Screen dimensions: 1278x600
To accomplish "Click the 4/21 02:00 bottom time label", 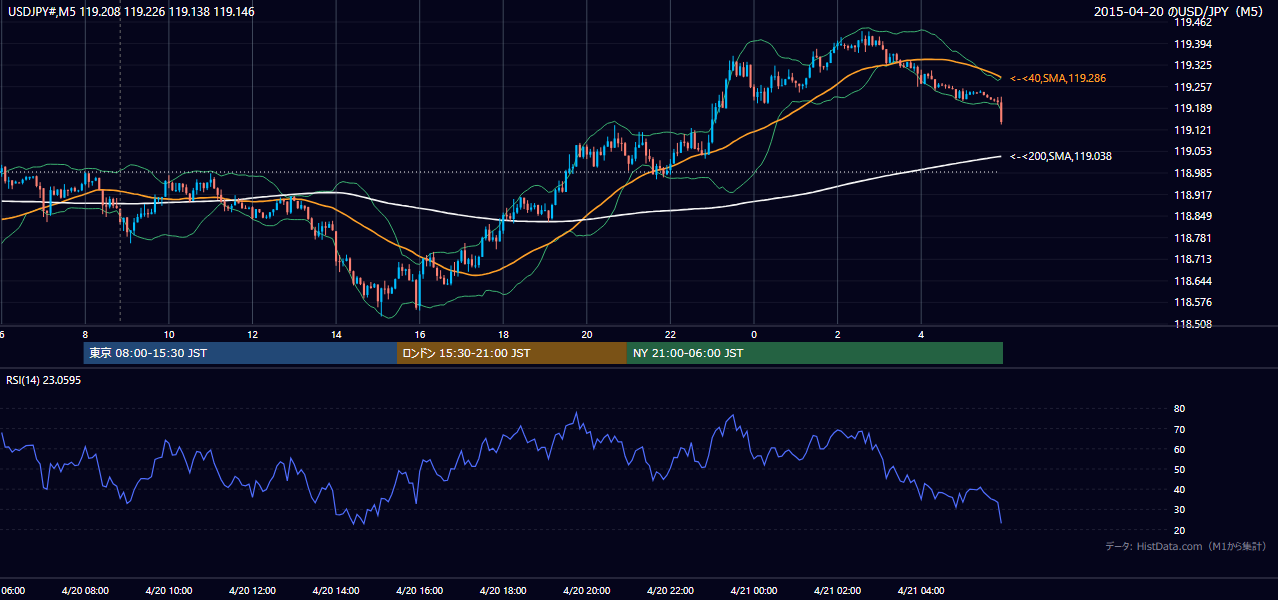I will [837, 590].
